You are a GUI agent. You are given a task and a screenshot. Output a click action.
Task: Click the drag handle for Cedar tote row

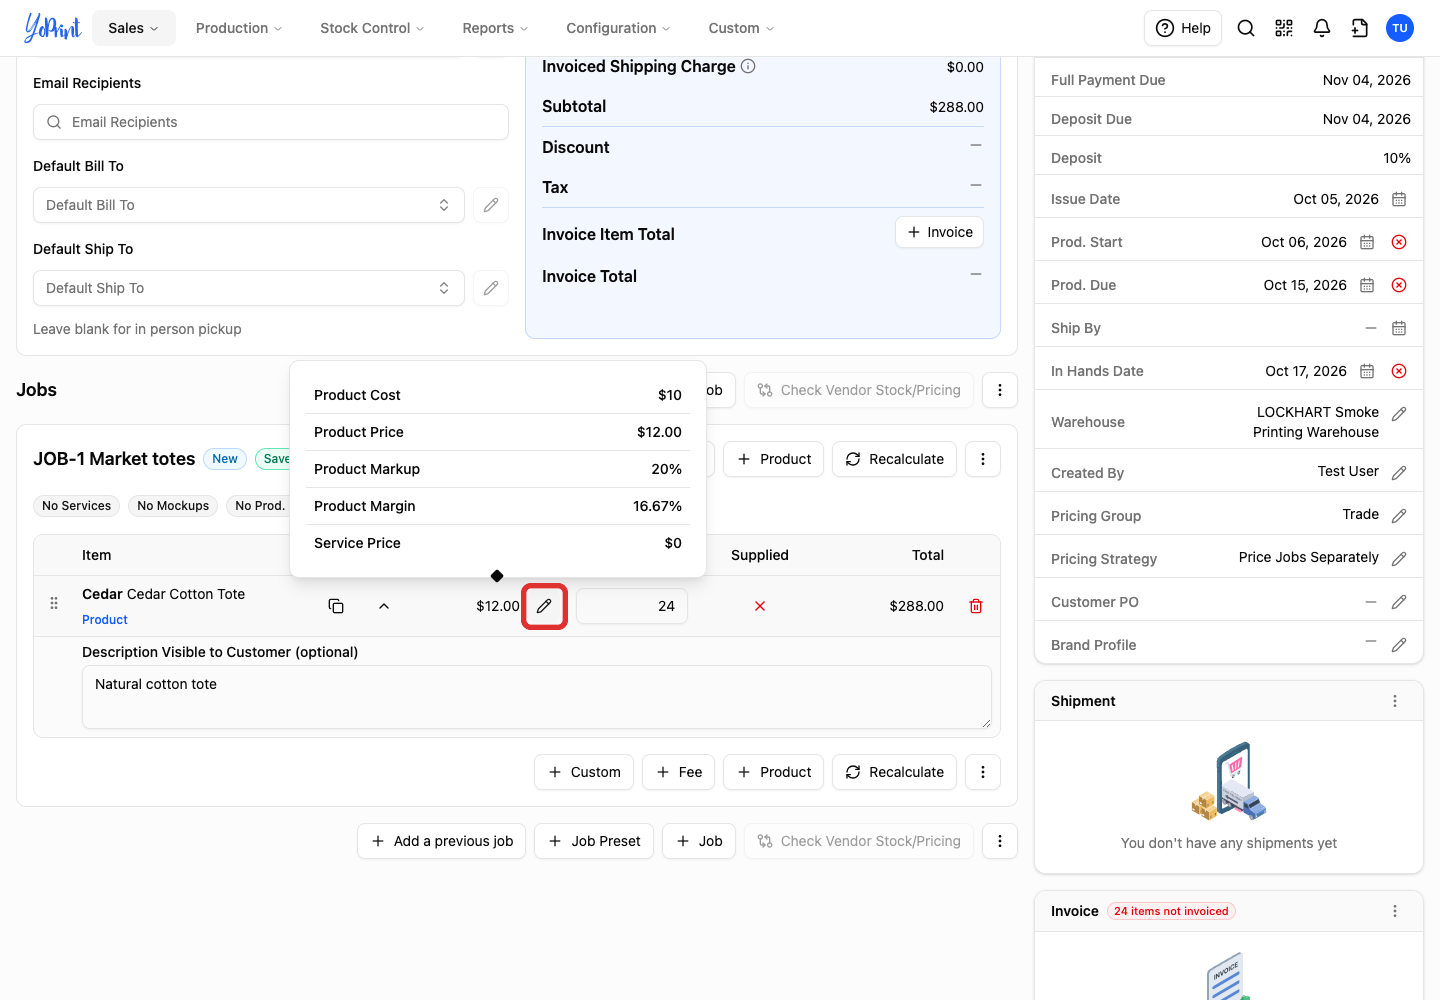[x=54, y=603]
